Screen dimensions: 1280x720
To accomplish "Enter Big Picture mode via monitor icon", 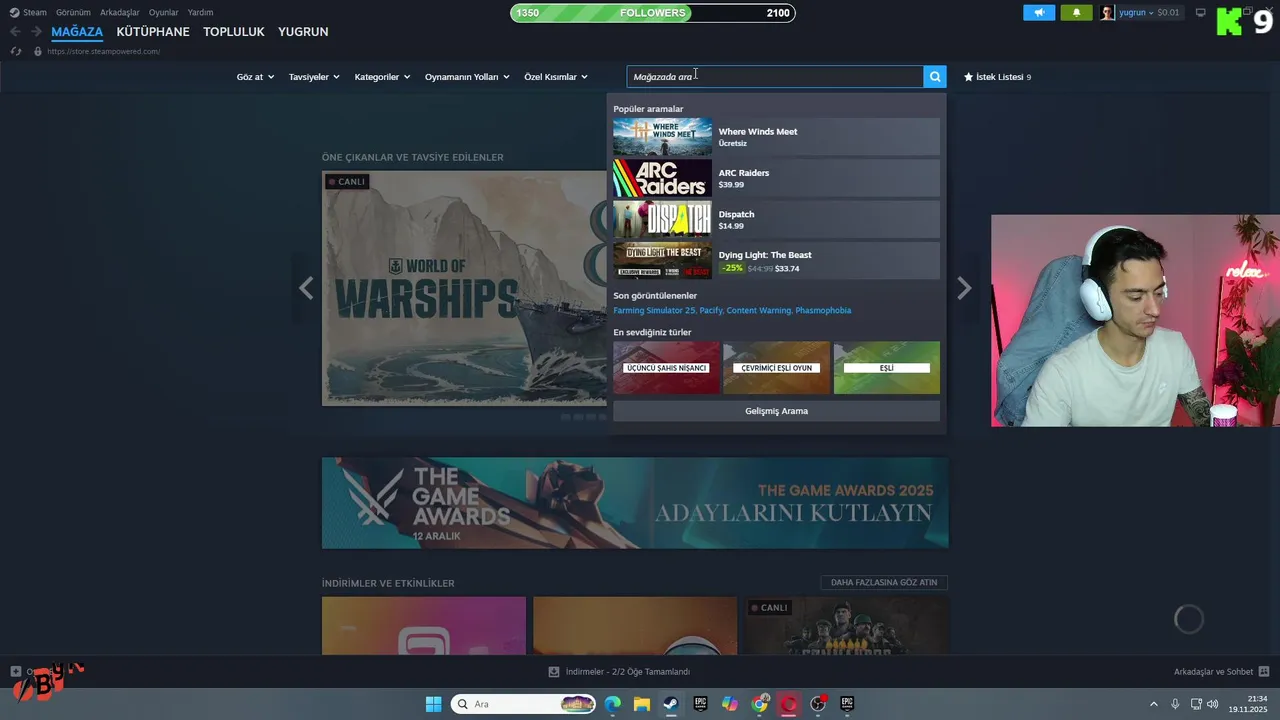I will [1201, 13].
